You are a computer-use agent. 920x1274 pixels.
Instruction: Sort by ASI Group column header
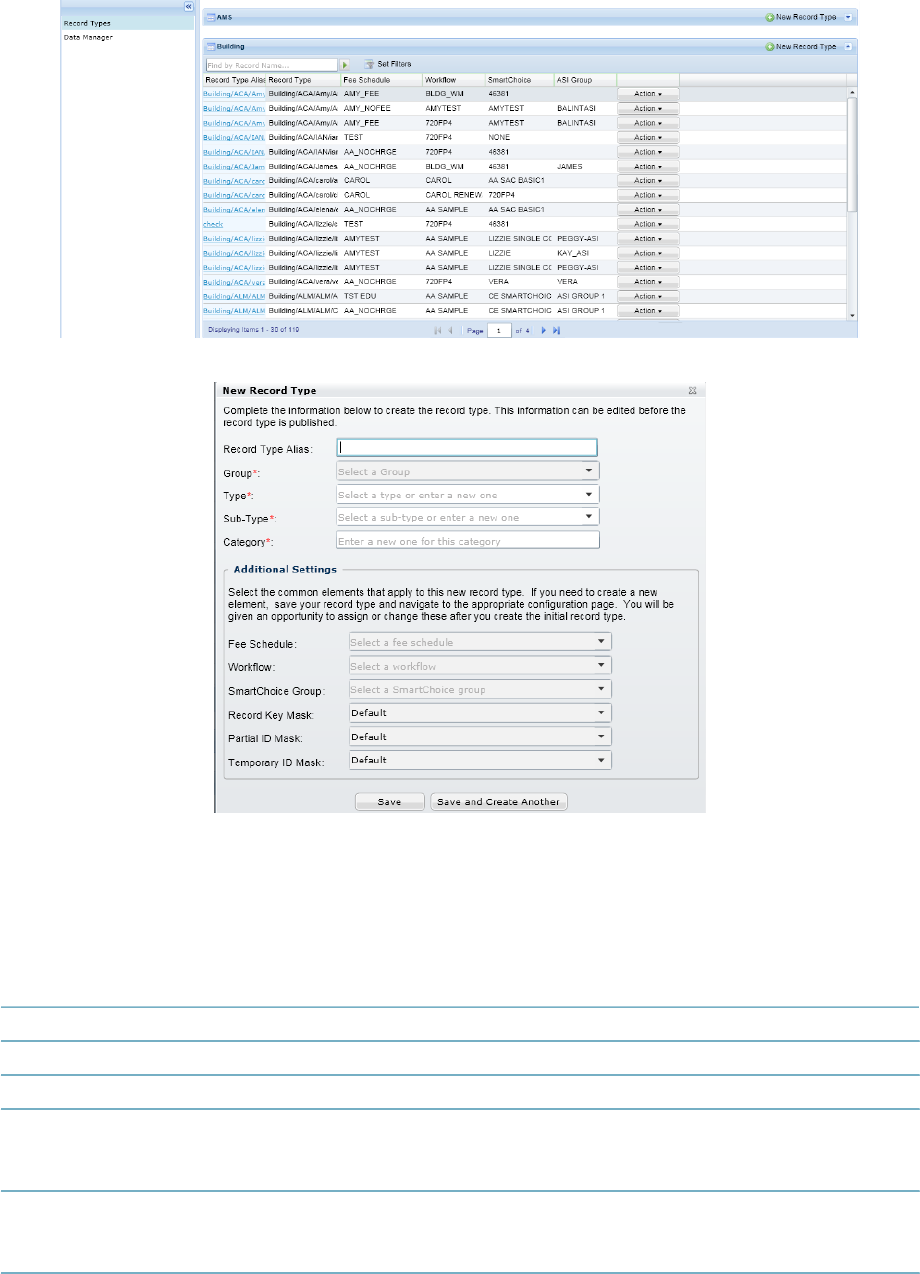click(x=585, y=79)
